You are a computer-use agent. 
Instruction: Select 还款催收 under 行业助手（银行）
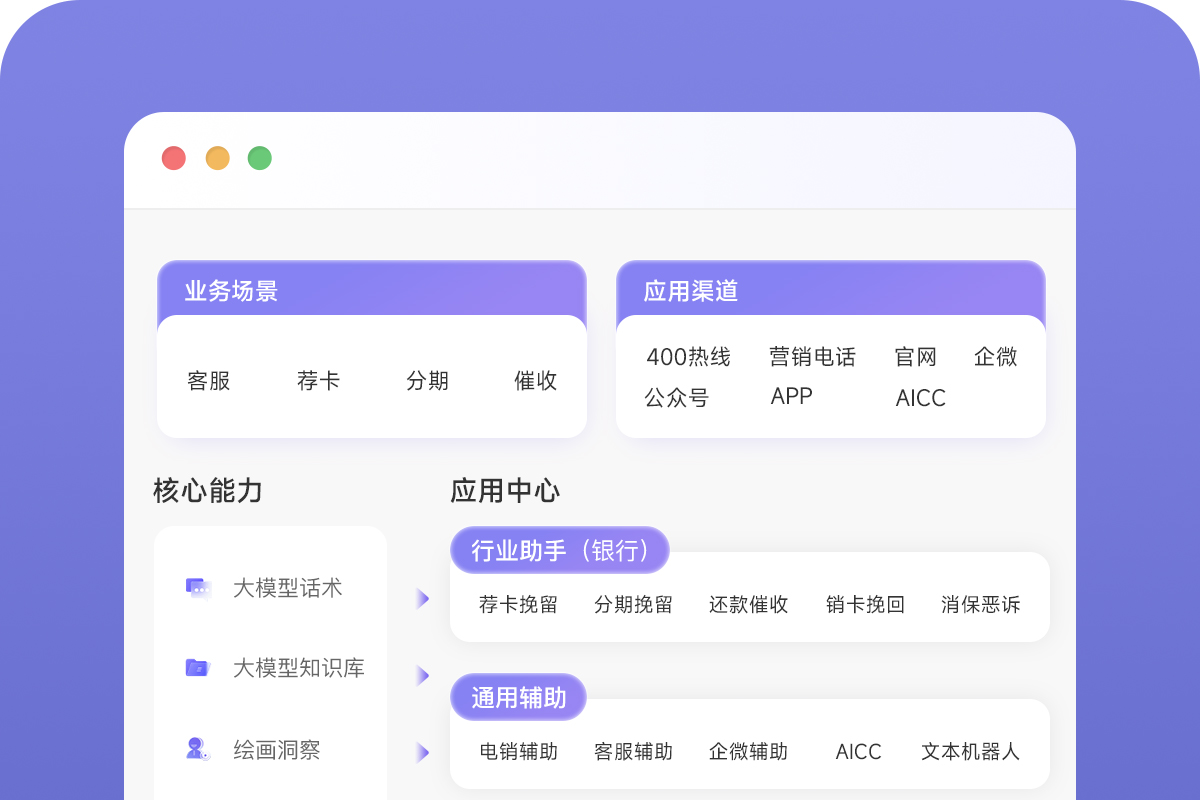pos(748,604)
